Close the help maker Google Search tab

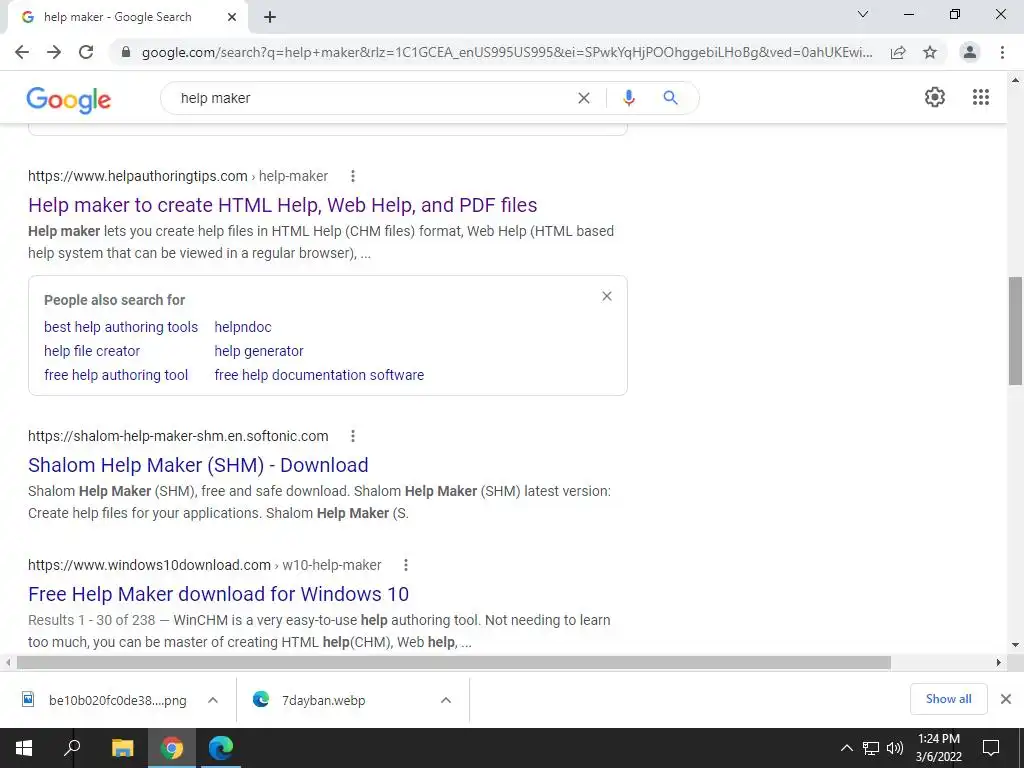coord(232,18)
